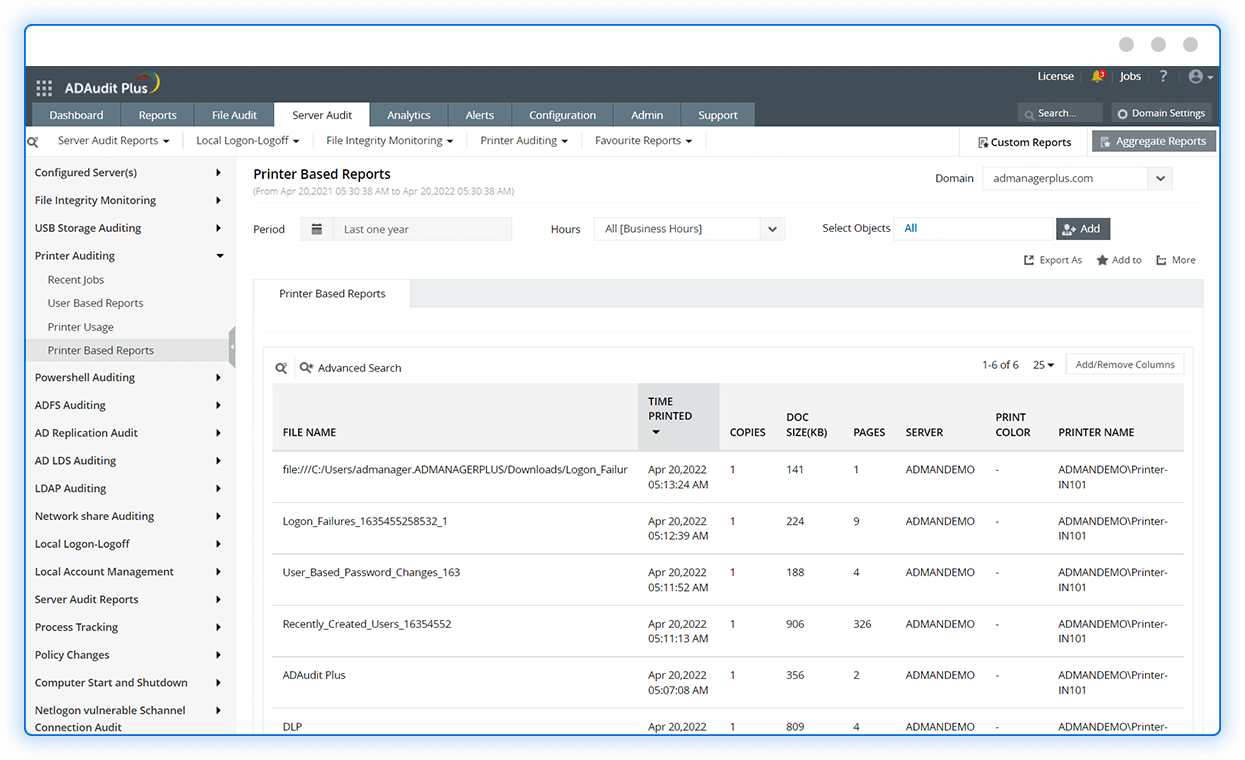Click the notification bell icon
Viewport: 1245px width, 760px height.
[x=1097, y=76]
